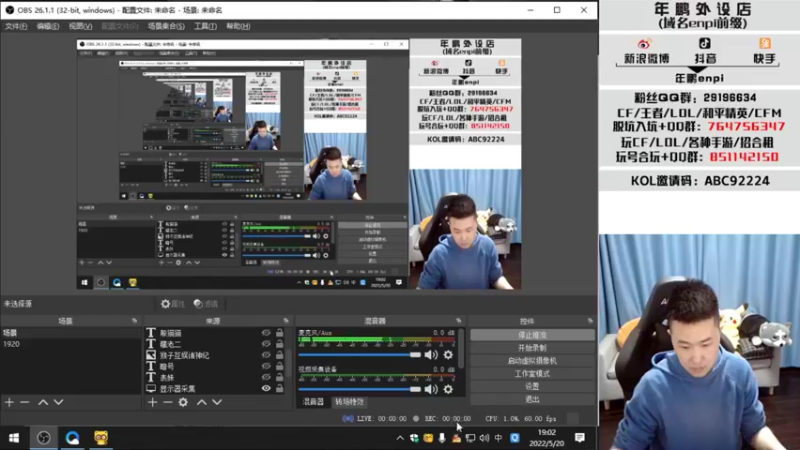Toggle the lock on the image source
Image resolution: width=800 pixels, height=450 pixels.
coord(280,355)
